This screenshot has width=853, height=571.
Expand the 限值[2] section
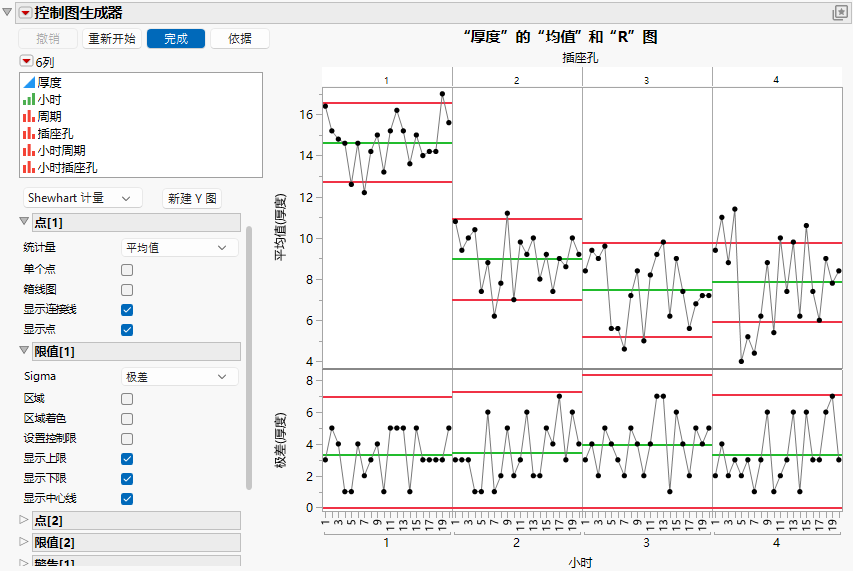24,542
